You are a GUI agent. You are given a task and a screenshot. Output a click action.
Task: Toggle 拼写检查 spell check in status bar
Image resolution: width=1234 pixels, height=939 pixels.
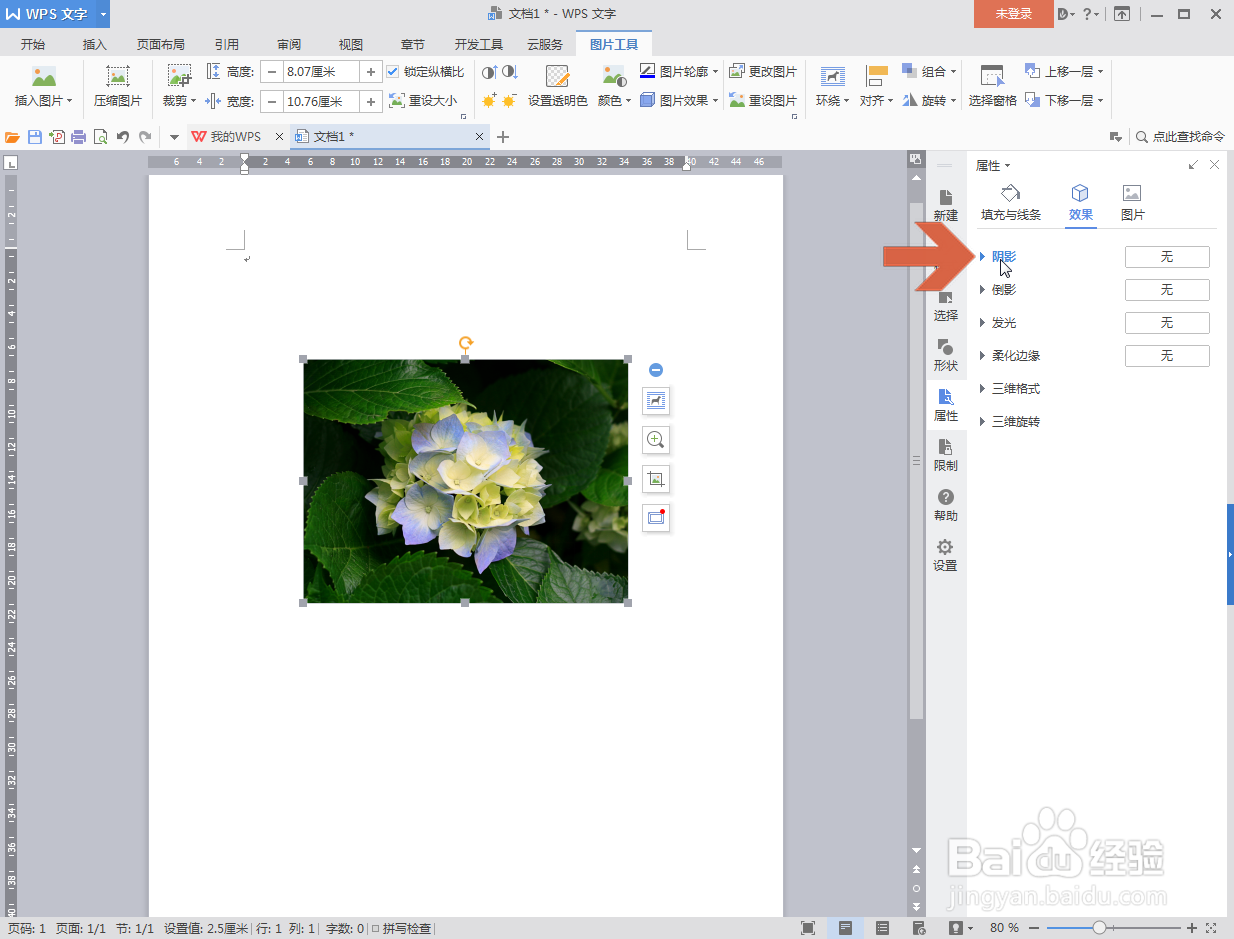pos(402,929)
